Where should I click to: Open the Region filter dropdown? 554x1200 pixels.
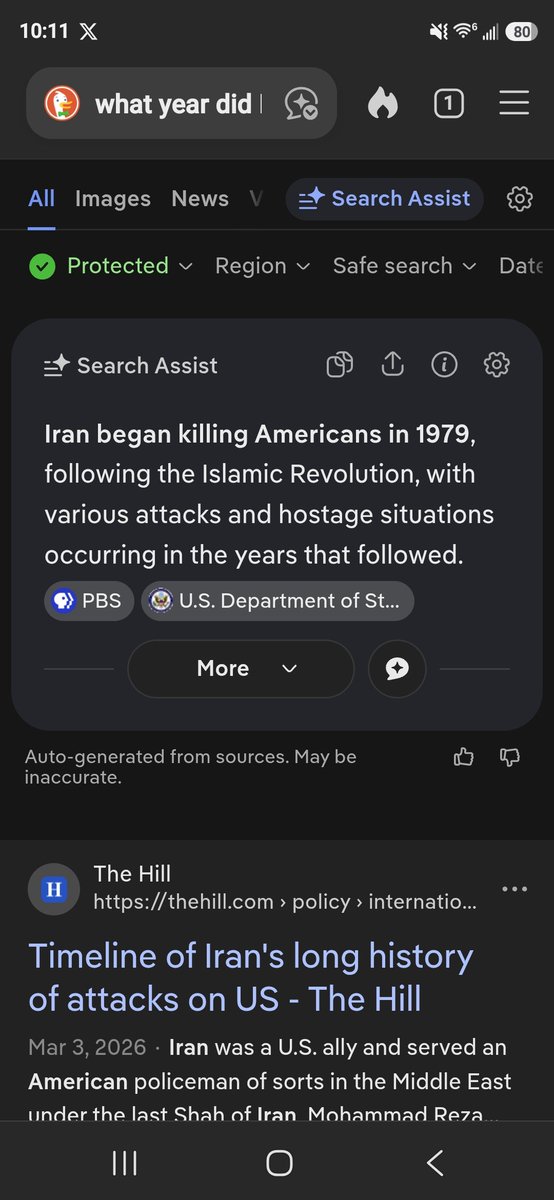point(263,266)
